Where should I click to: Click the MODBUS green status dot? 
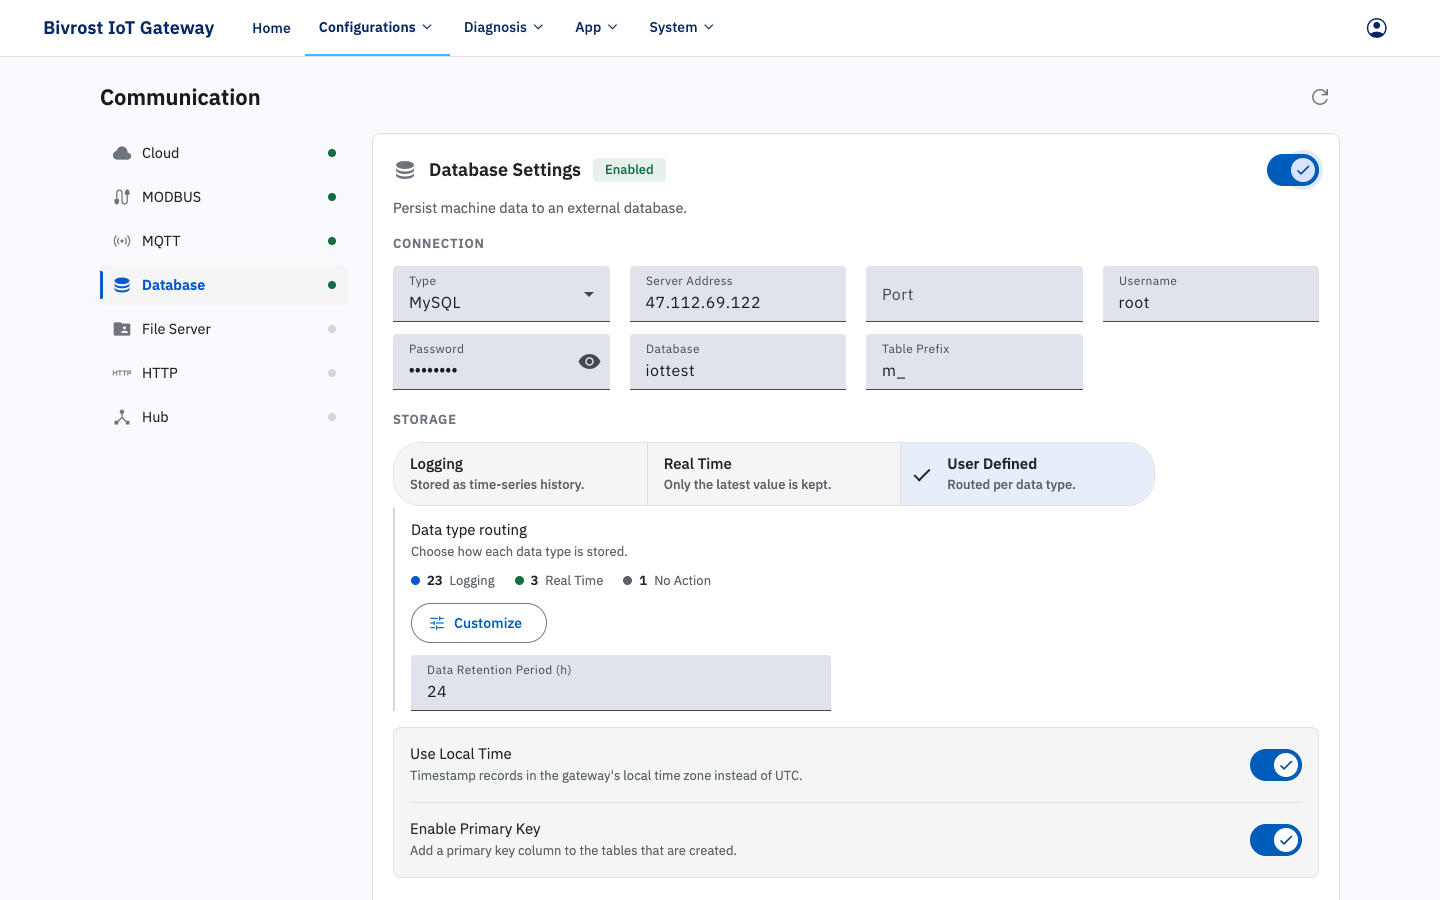tap(332, 197)
